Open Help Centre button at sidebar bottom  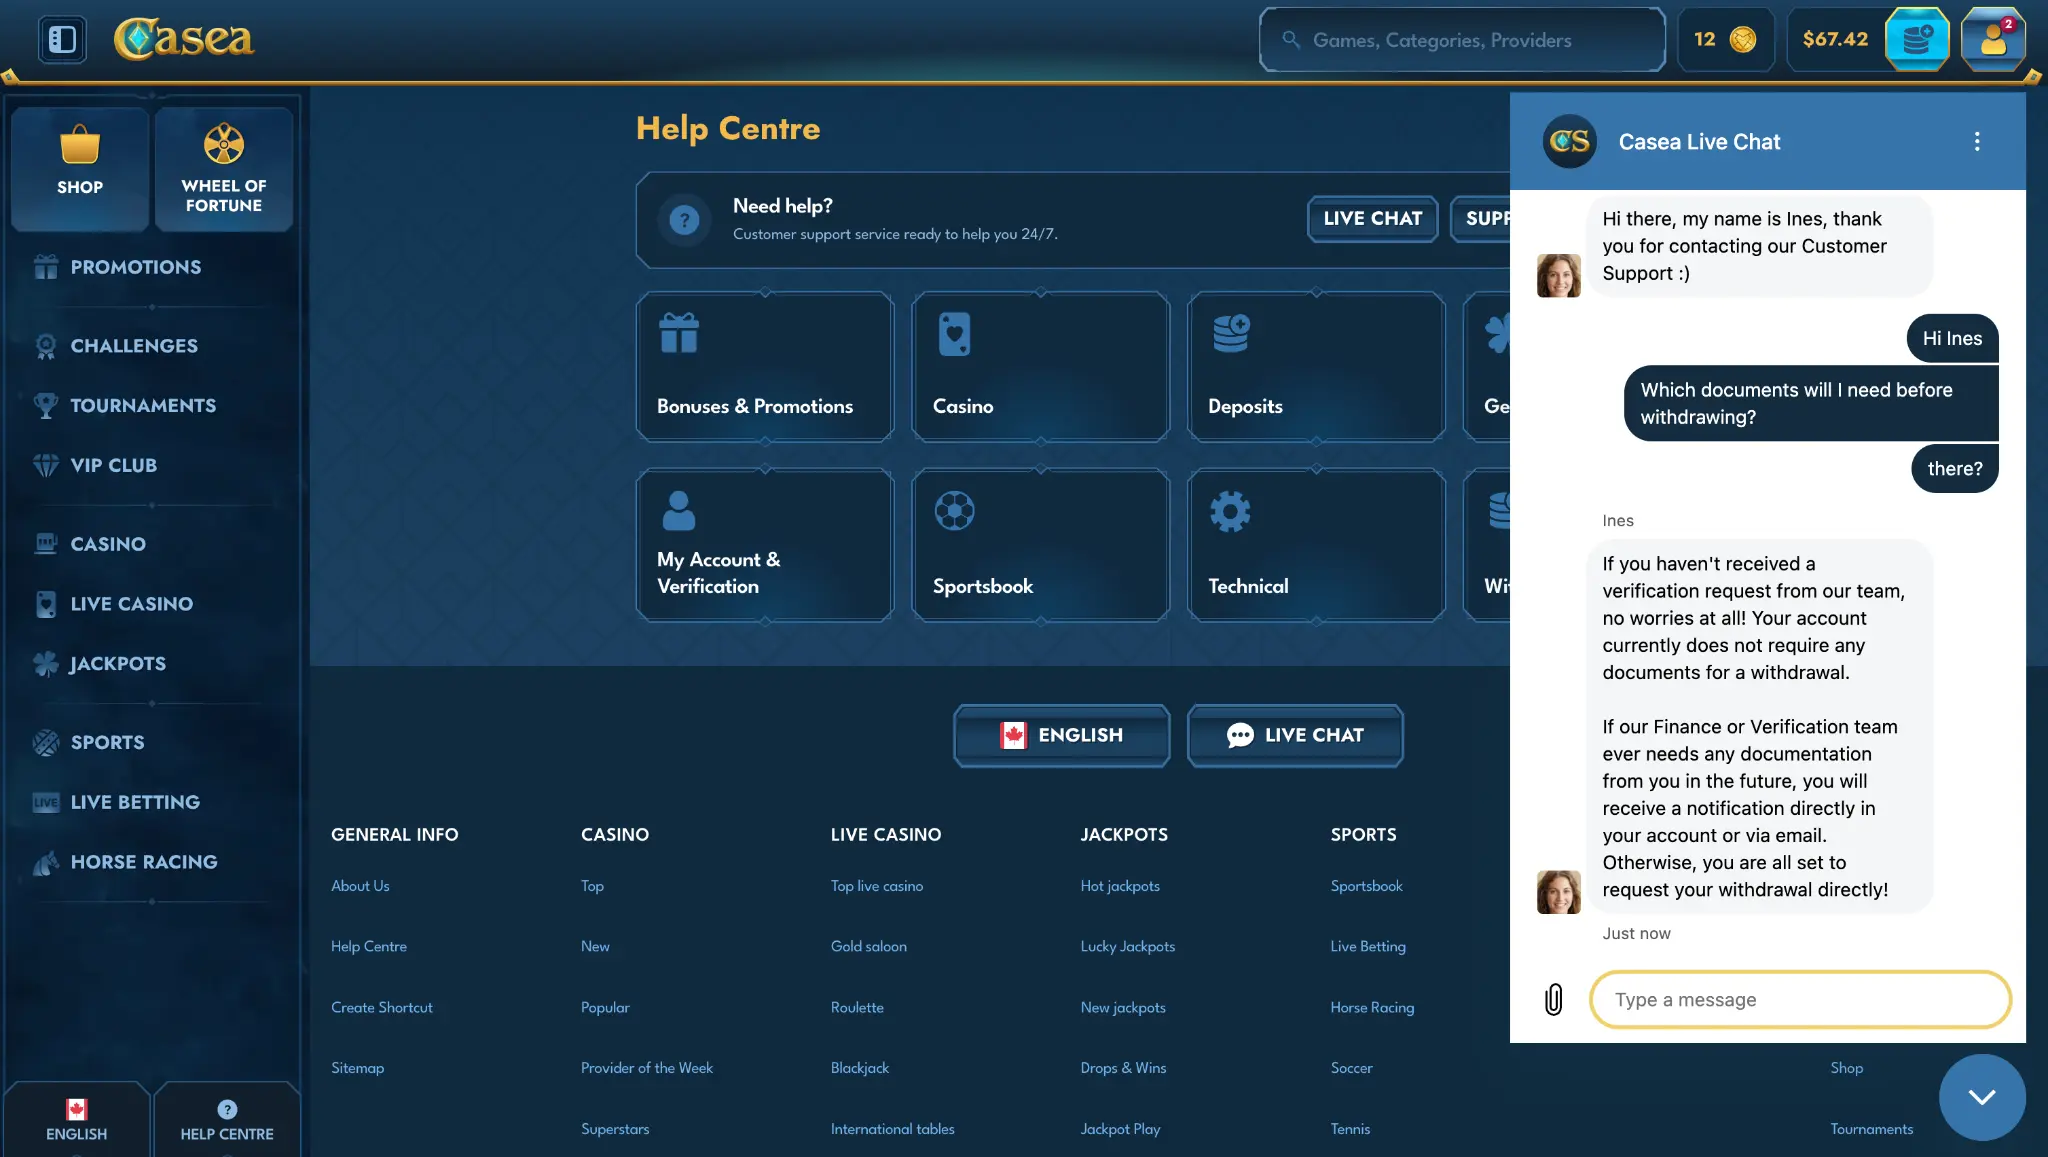click(227, 1120)
